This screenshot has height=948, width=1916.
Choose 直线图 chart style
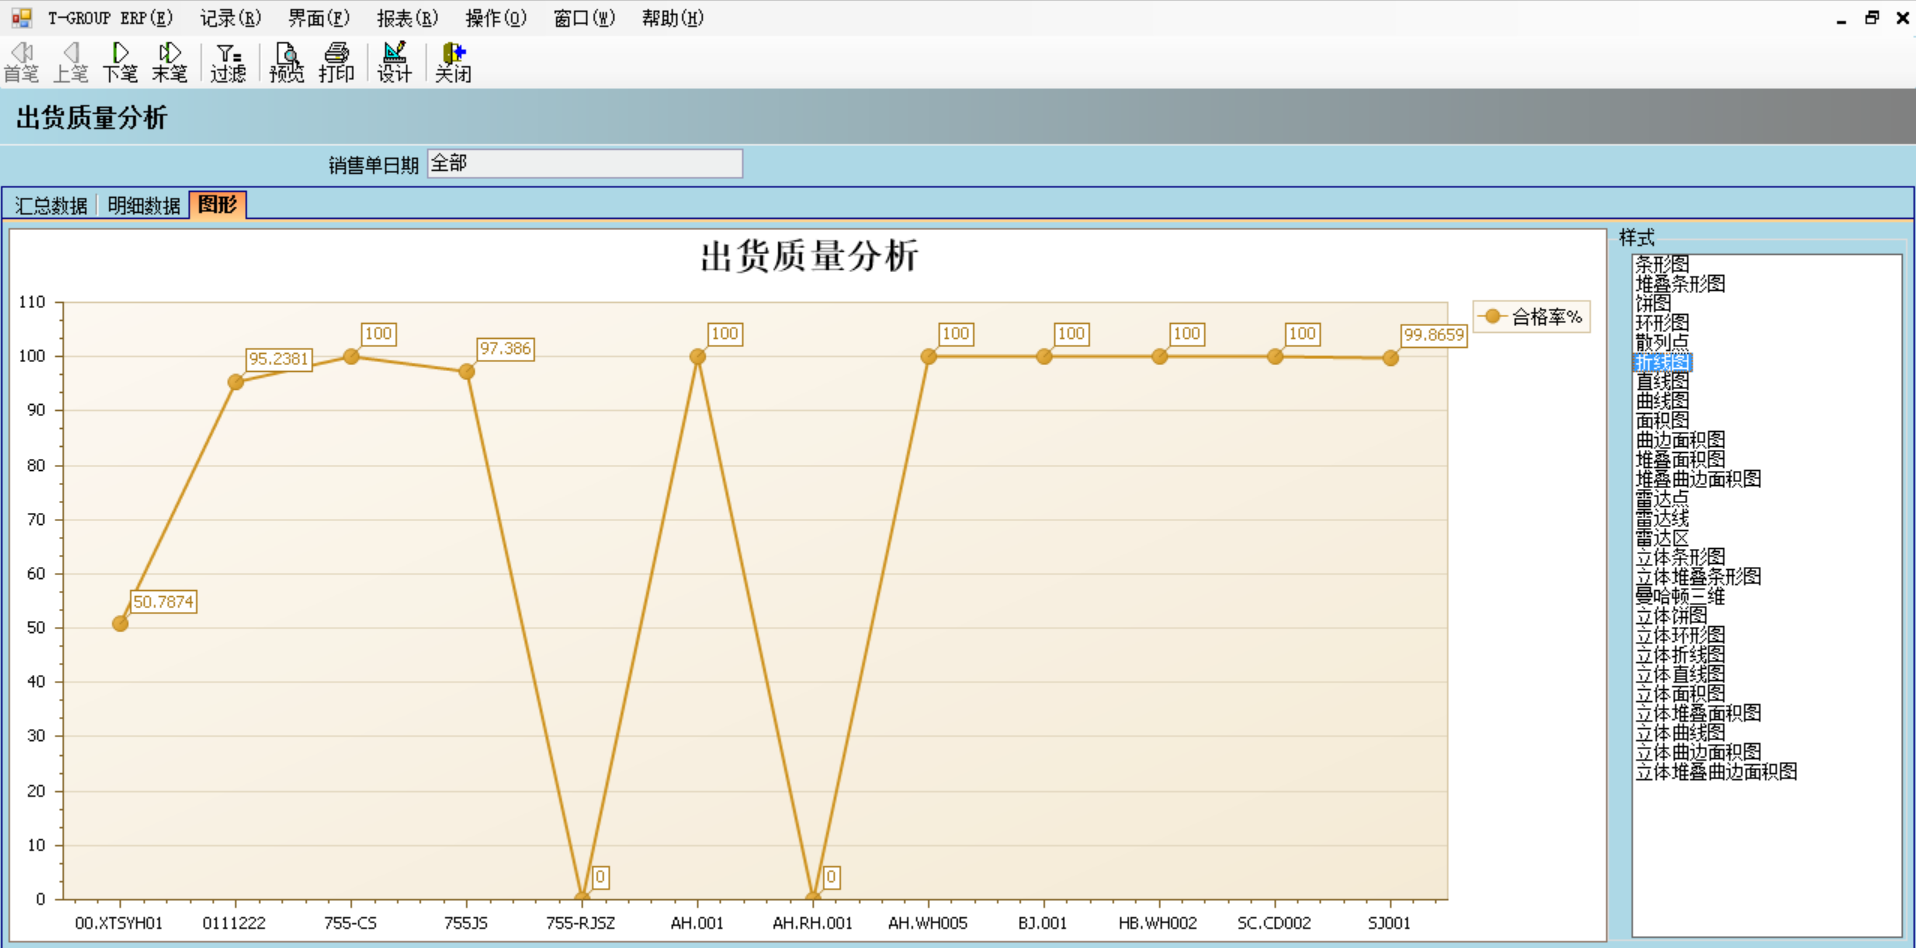tap(1662, 381)
